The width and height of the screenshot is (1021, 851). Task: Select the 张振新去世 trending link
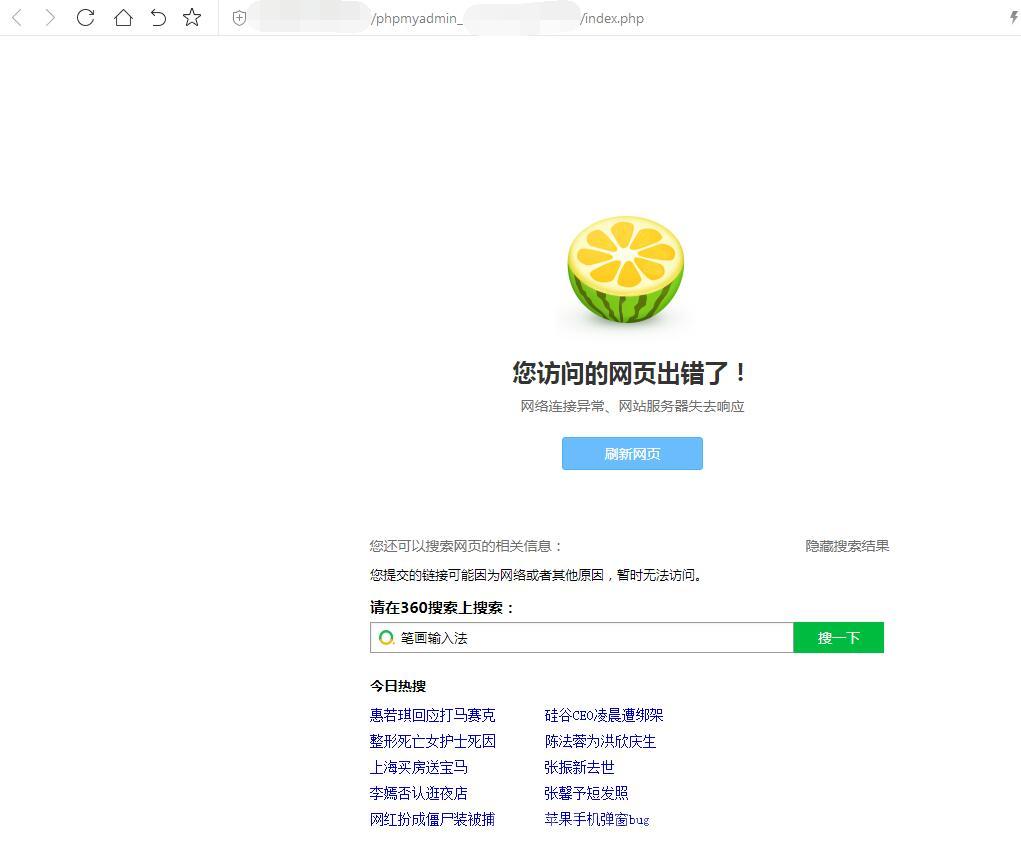coord(579,767)
